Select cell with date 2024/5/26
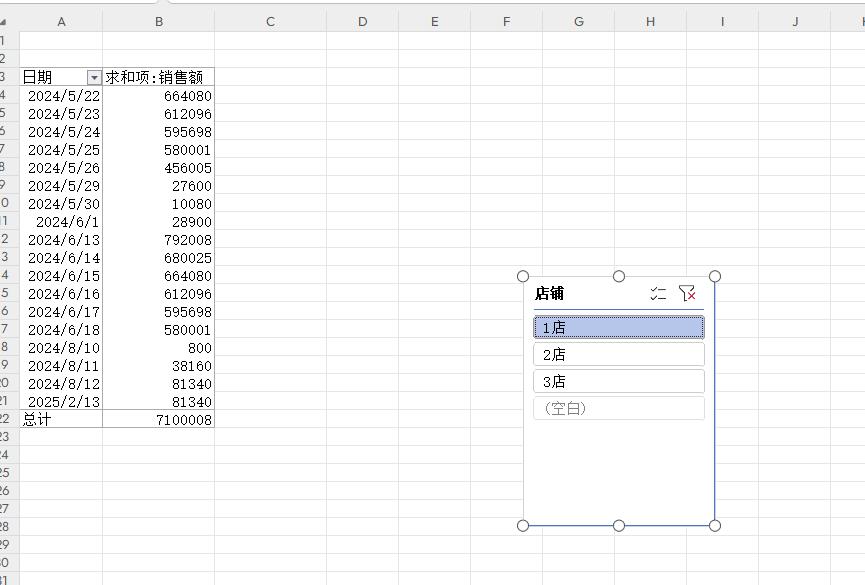Screen dimensions: 865x585 point(61,168)
